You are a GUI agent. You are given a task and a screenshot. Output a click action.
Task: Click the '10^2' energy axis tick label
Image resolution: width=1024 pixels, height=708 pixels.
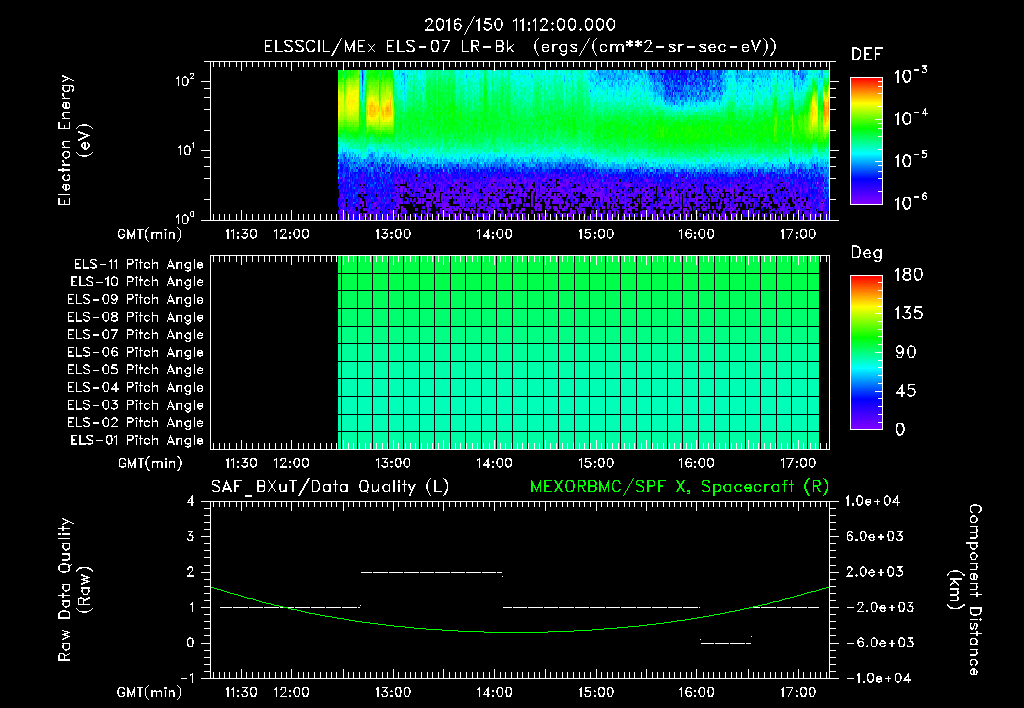pyautogui.click(x=186, y=81)
